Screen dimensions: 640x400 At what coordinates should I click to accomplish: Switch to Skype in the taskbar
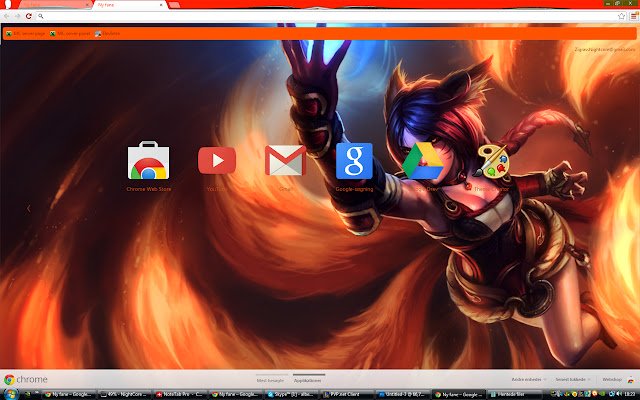(292, 395)
